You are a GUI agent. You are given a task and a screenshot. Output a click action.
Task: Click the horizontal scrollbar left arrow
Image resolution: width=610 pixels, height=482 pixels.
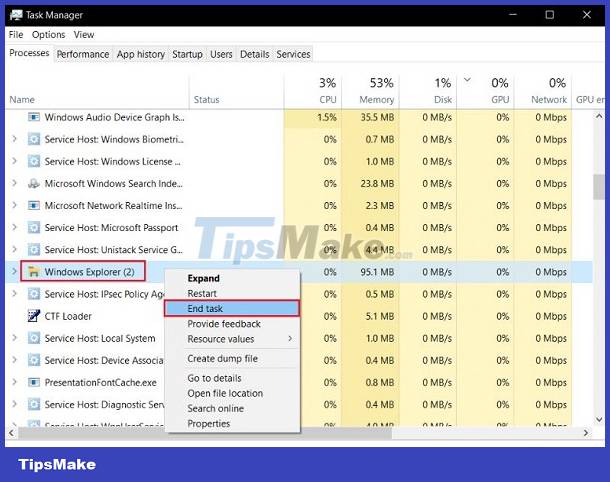(x=11, y=433)
